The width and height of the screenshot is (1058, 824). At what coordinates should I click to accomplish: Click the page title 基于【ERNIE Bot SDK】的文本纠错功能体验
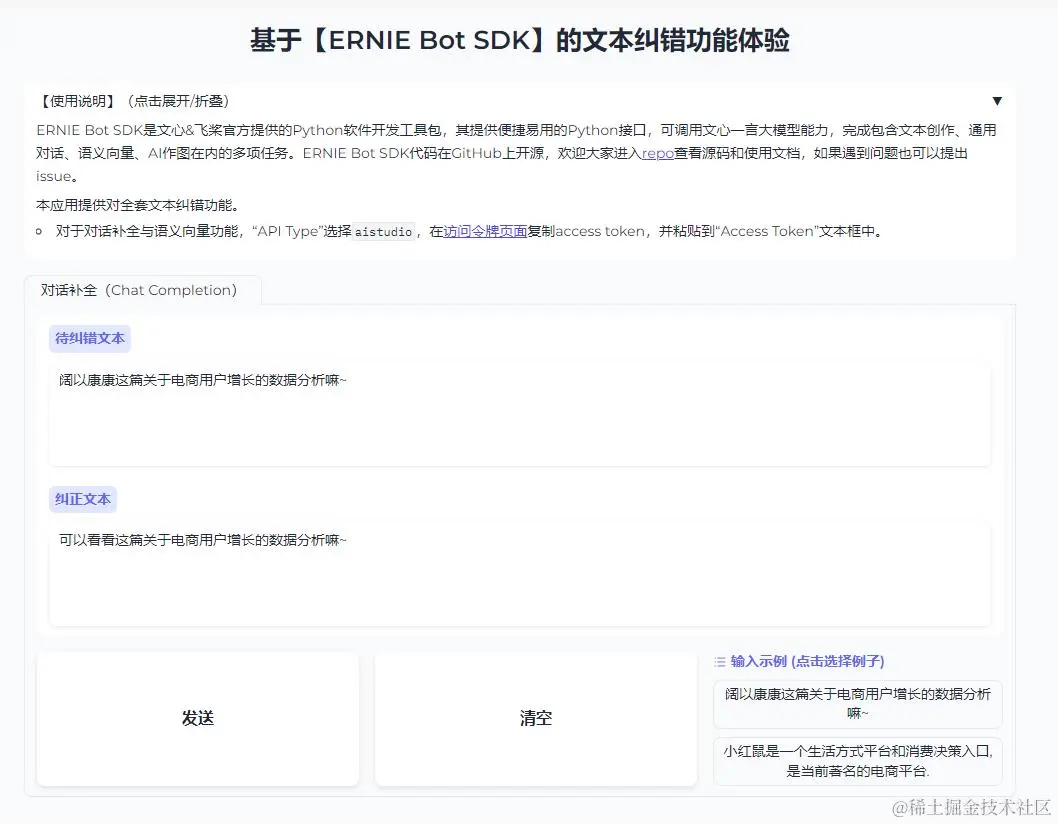pos(520,40)
